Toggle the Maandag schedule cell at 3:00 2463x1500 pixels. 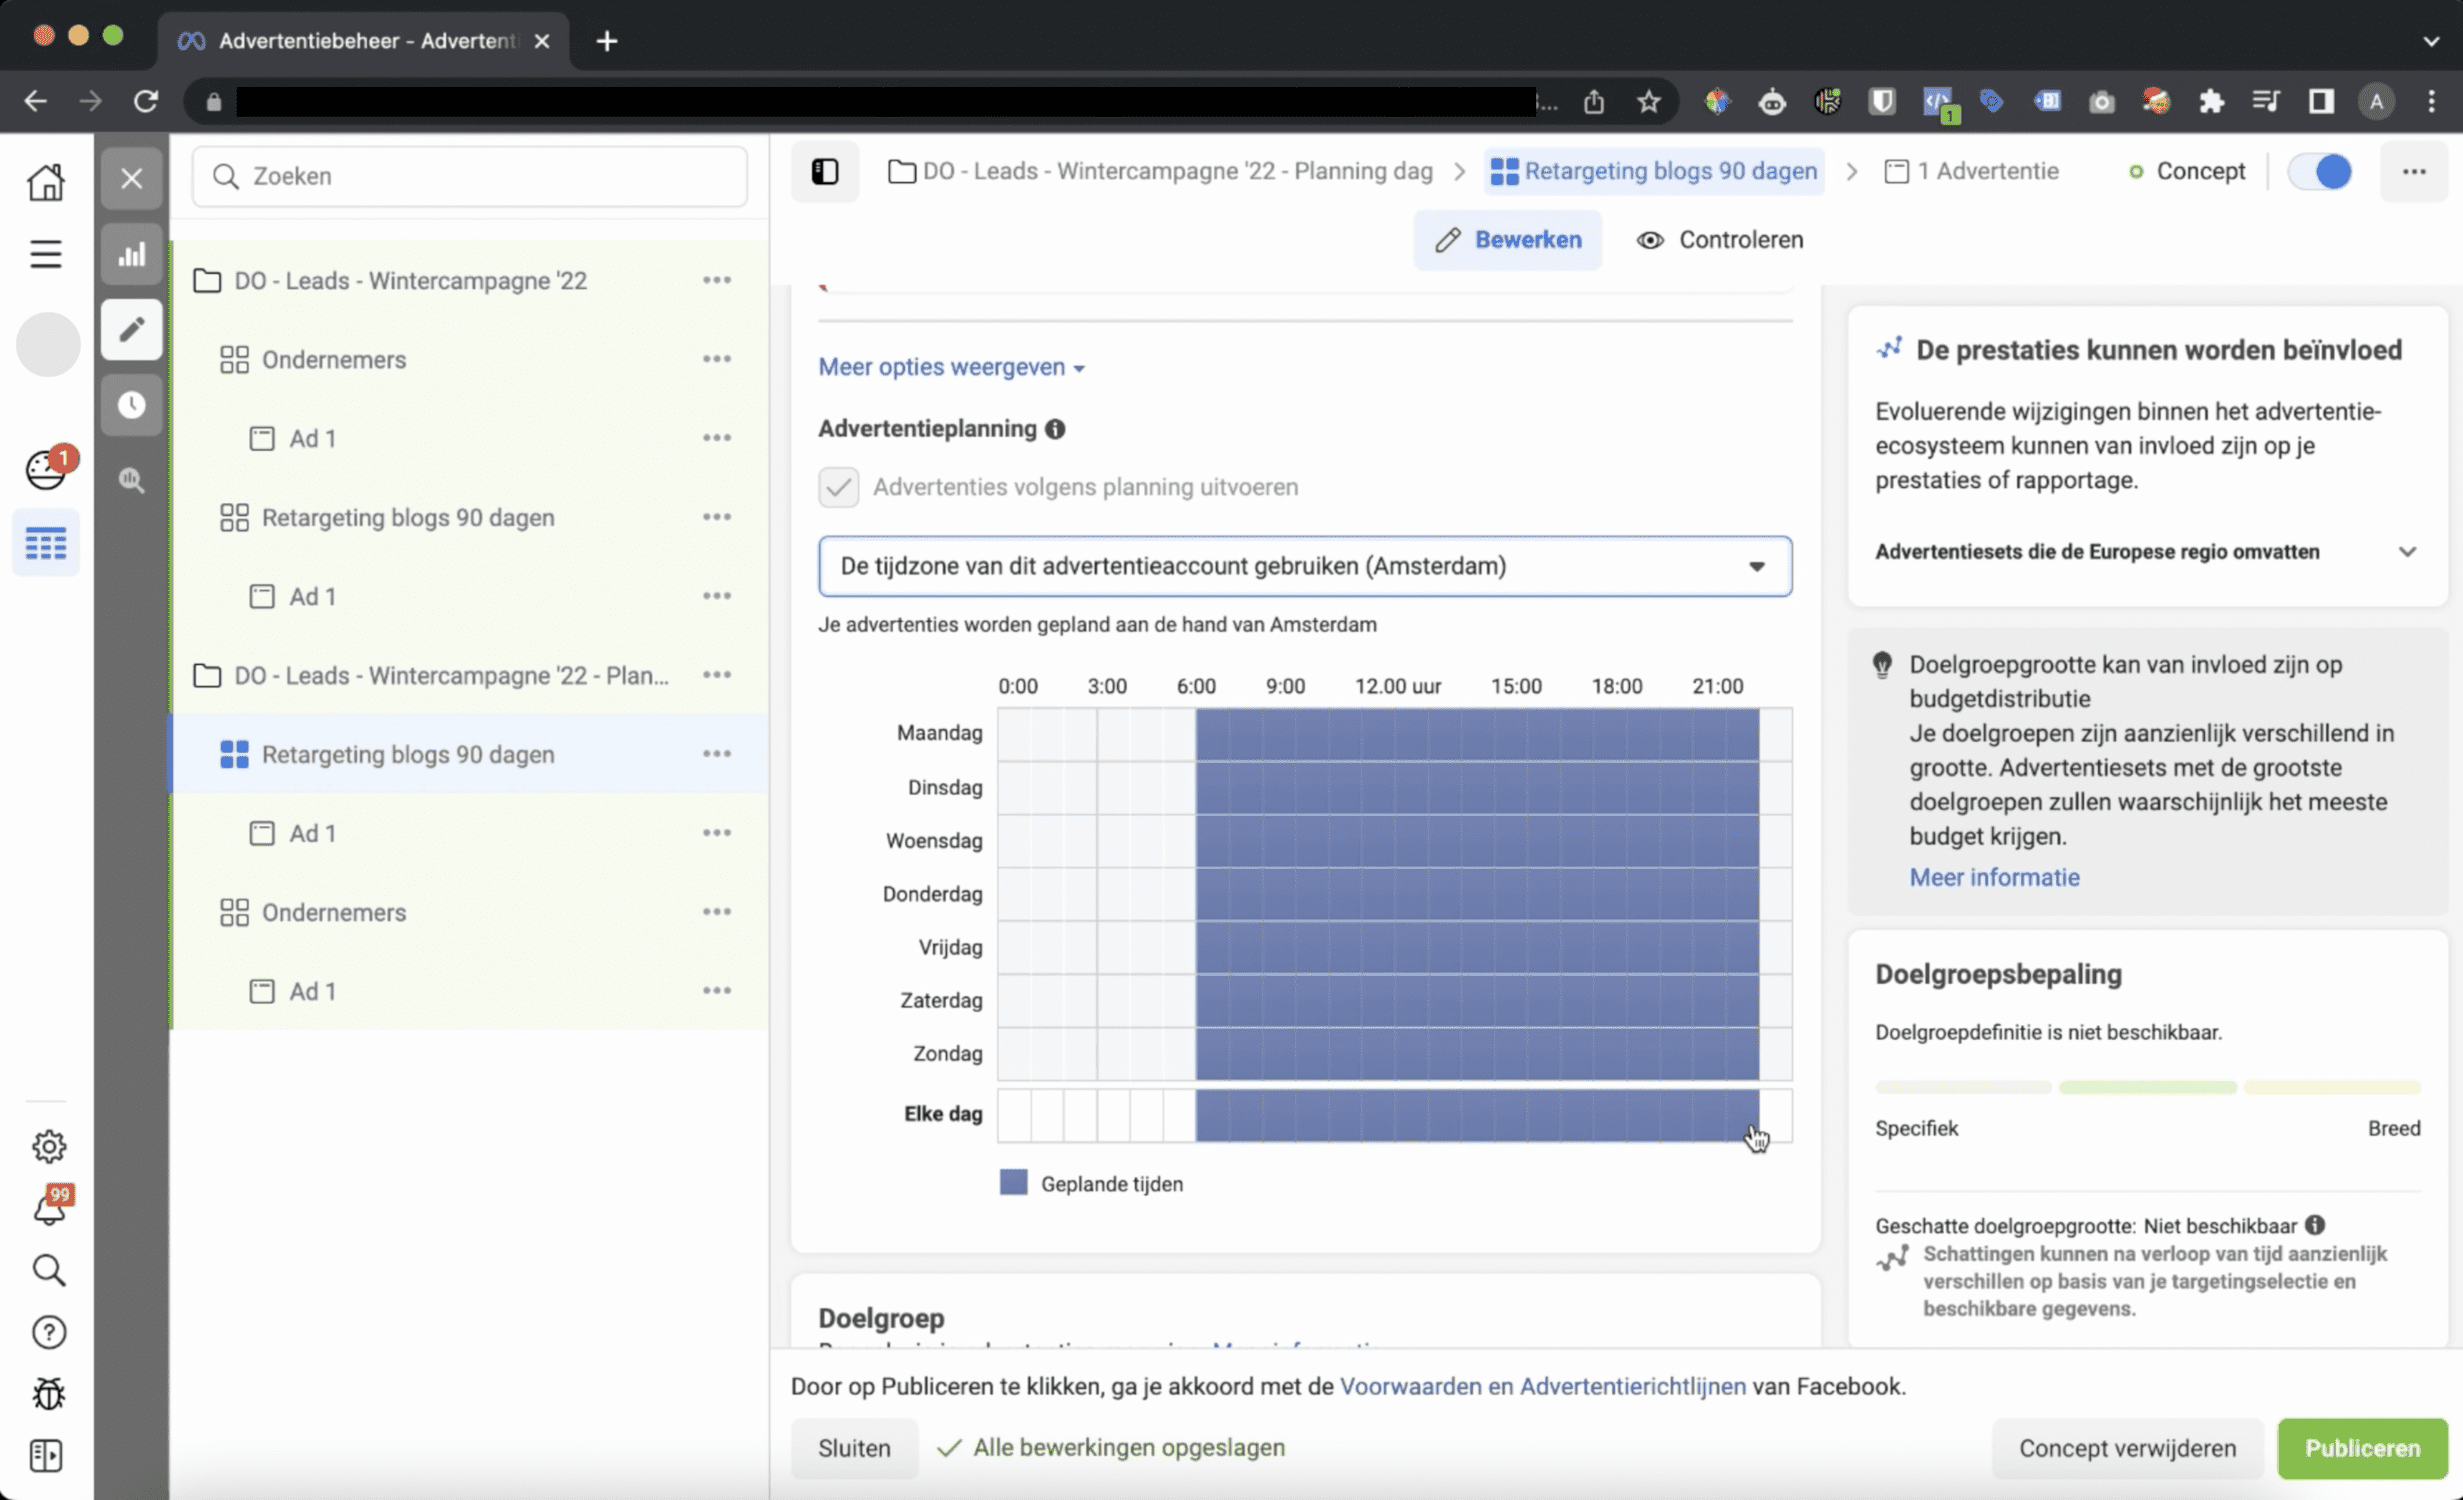[x=1113, y=733]
